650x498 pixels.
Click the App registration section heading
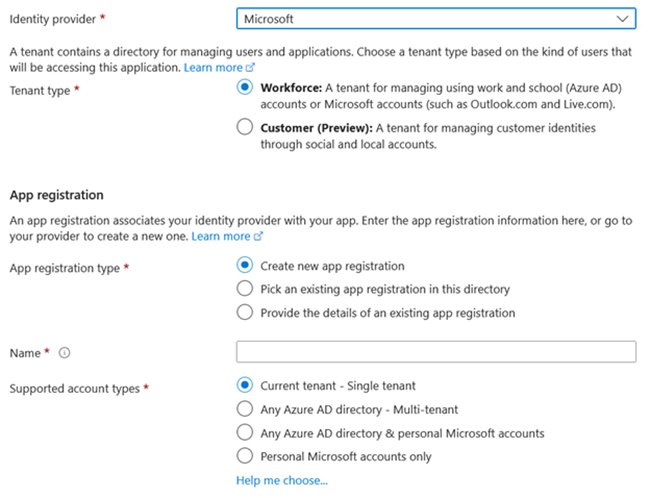[x=56, y=195]
